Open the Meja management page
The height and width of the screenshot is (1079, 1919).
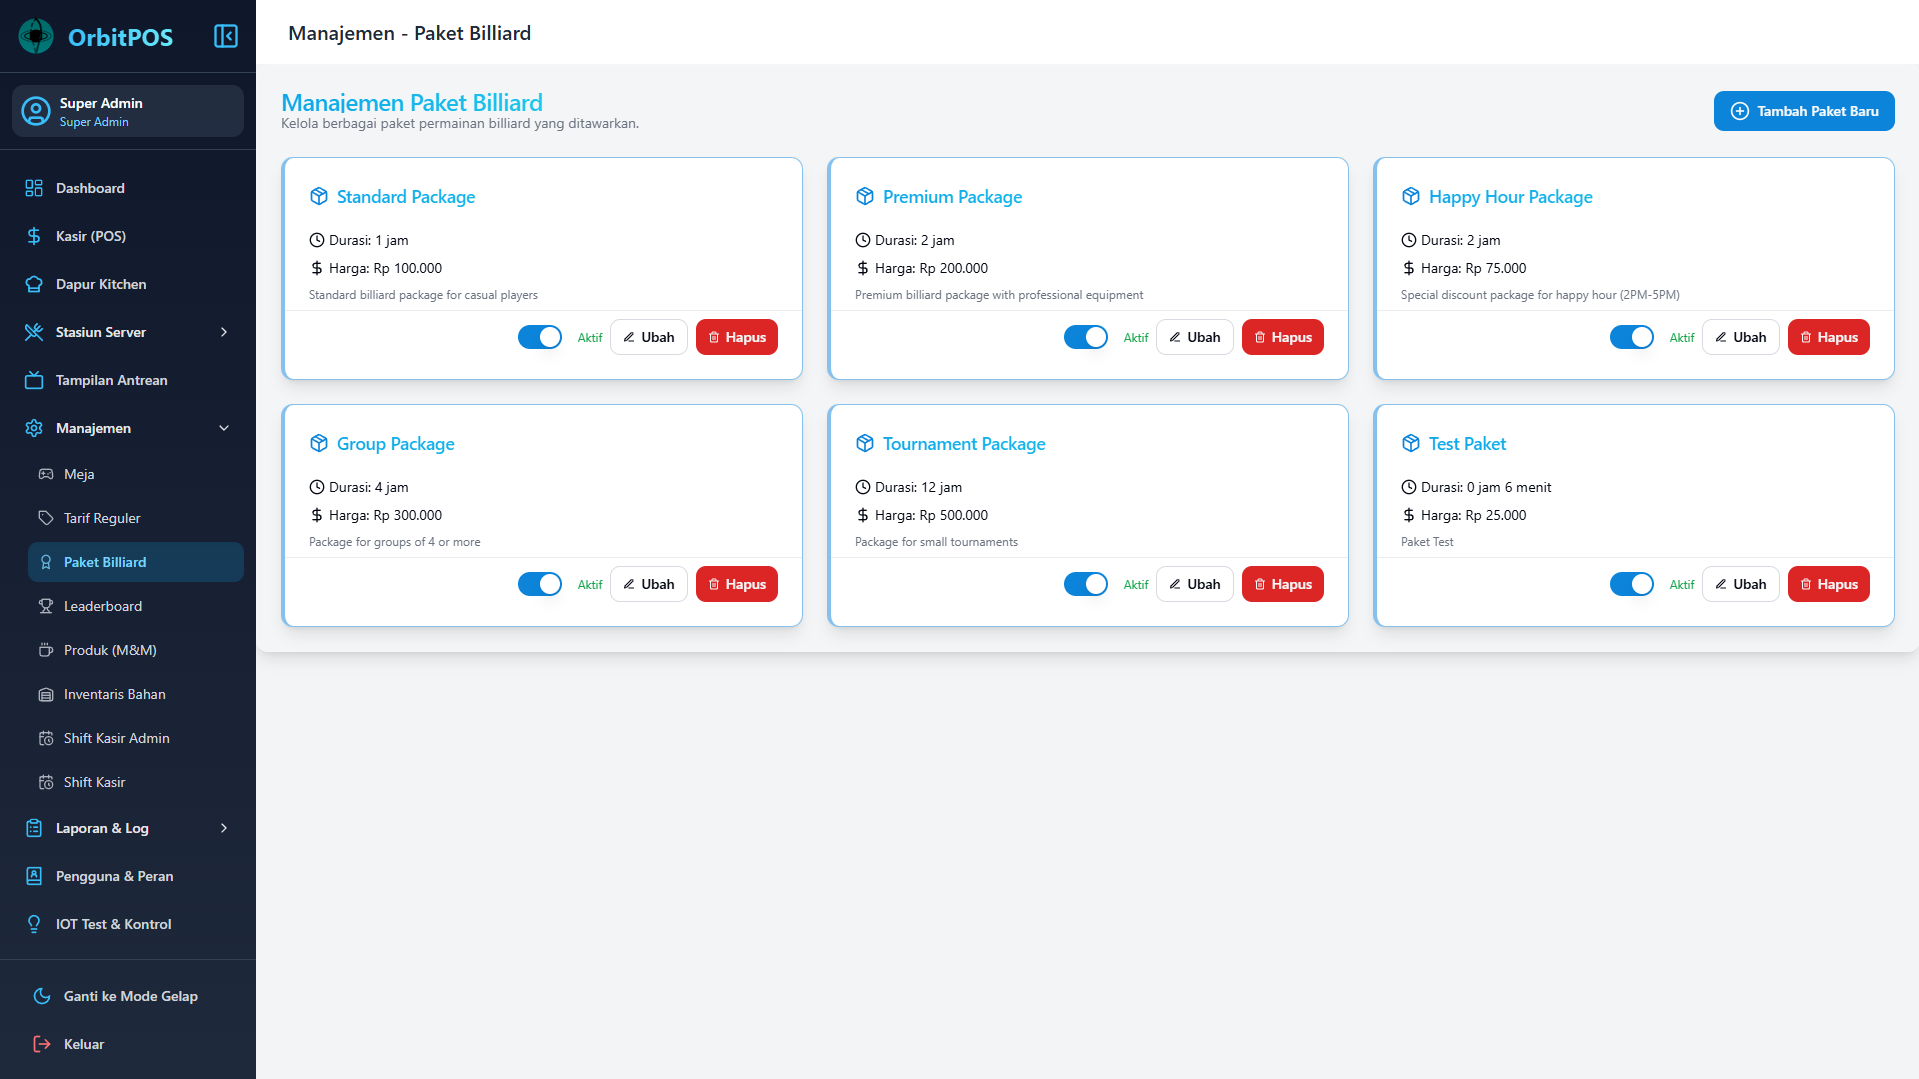[x=78, y=474]
